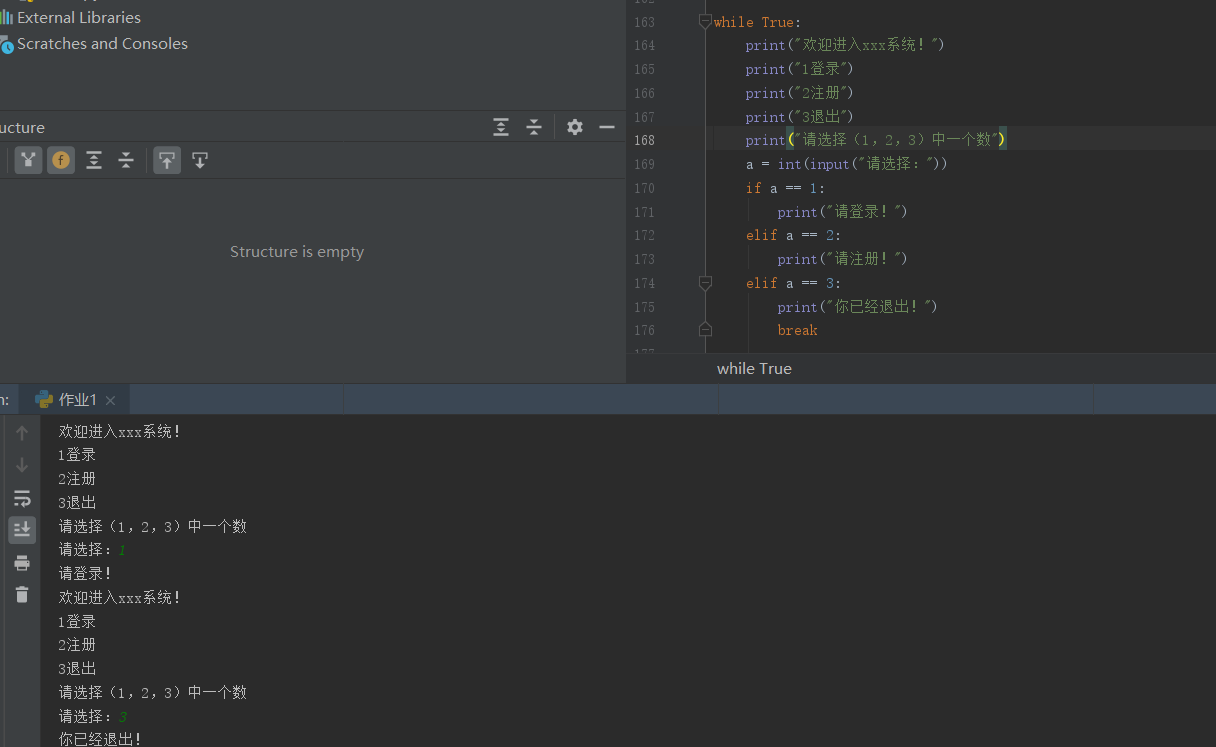Select Expand All in the Structure toolbar
The height and width of the screenshot is (747, 1216).
coord(93,160)
